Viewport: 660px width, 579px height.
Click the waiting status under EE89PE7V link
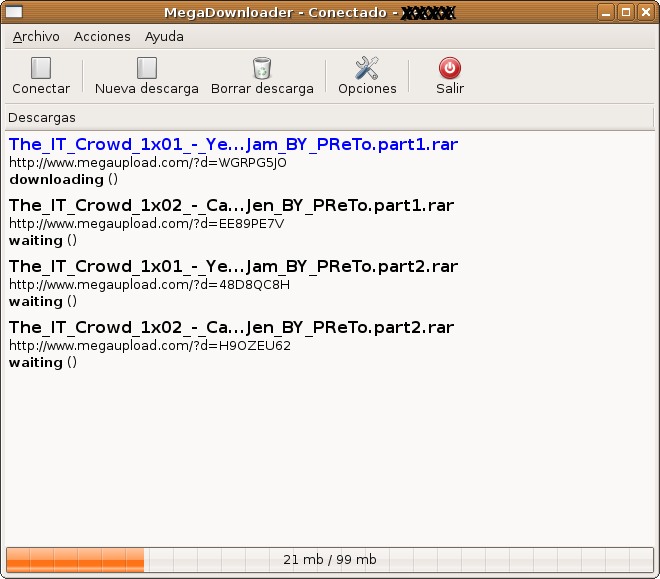coord(43,241)
